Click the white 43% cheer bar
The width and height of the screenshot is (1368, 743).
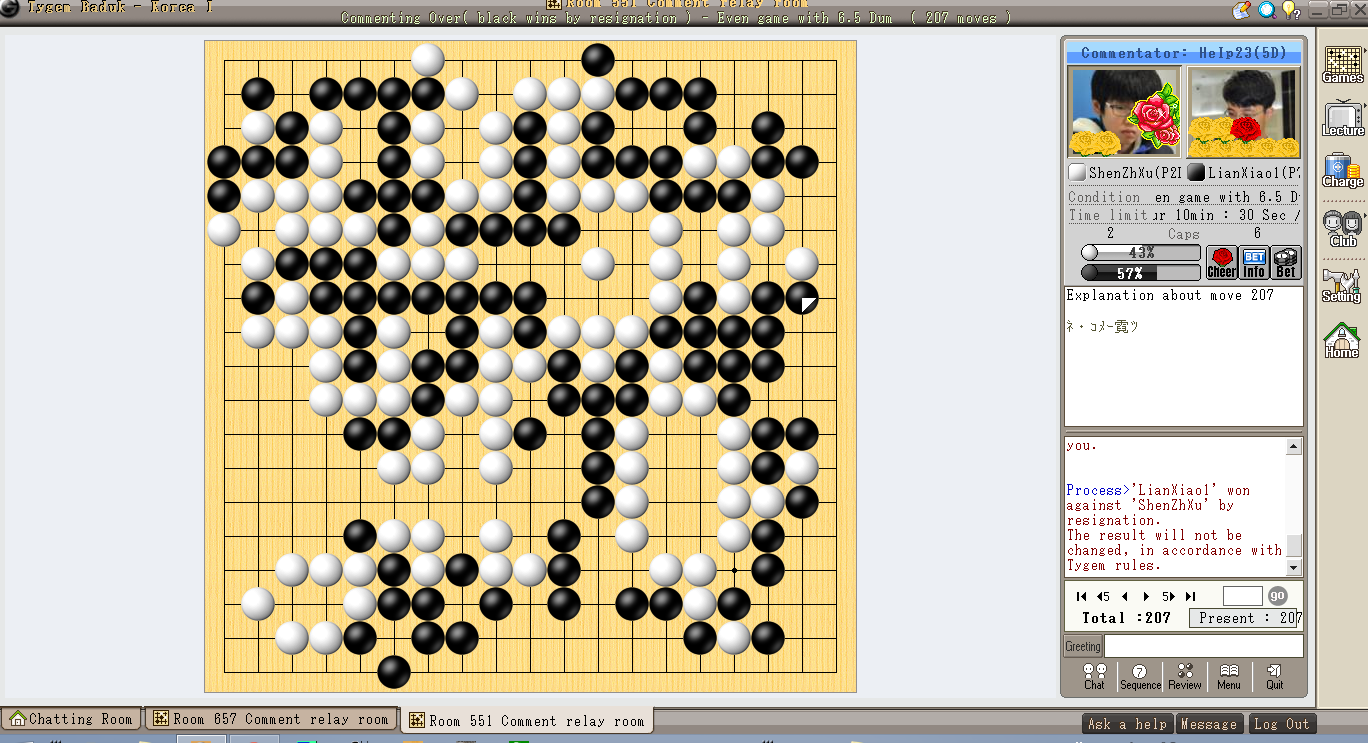(1141, 253)
